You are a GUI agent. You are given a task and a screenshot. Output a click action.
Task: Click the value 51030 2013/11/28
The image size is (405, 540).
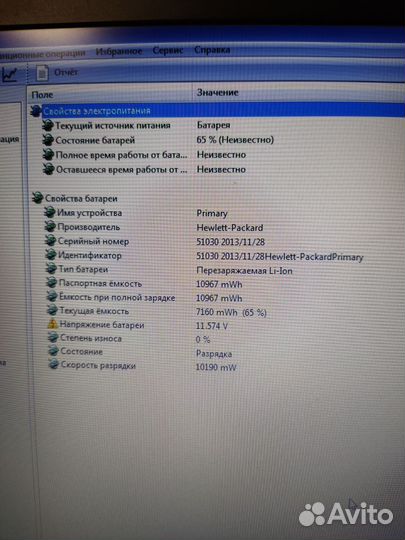230,242
